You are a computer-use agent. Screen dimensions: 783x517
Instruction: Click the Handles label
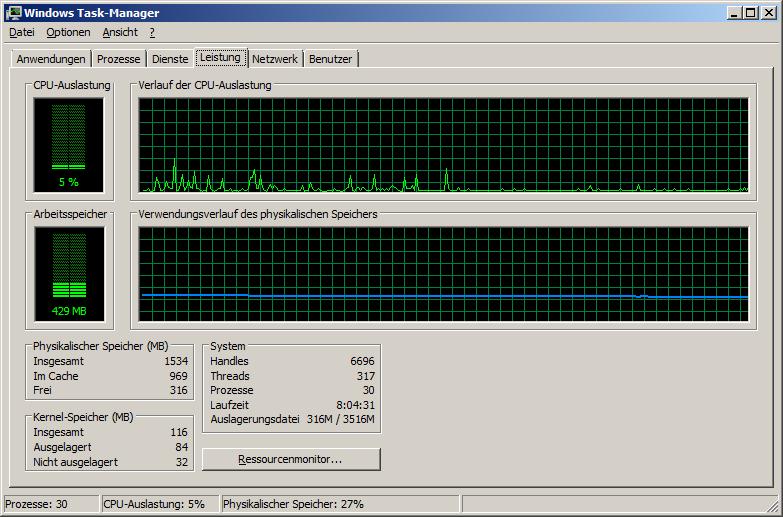[x=229, y=361]
